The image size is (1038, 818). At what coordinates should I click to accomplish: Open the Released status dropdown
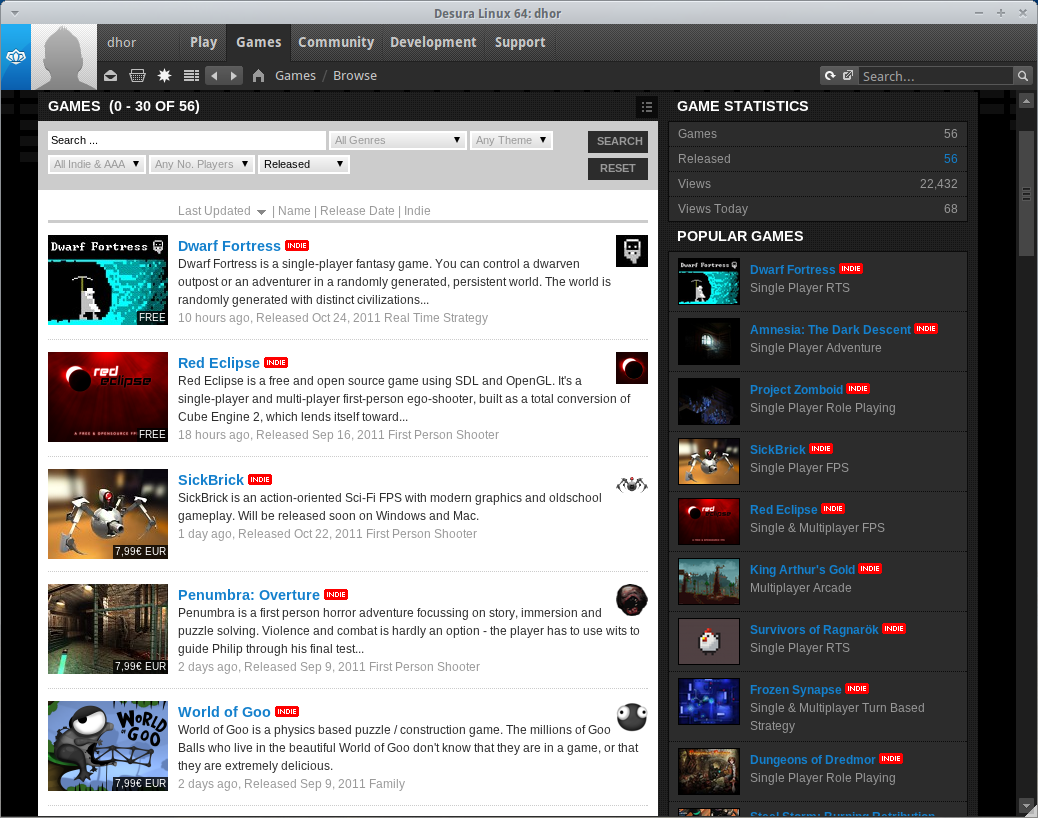tap(303, 164)
